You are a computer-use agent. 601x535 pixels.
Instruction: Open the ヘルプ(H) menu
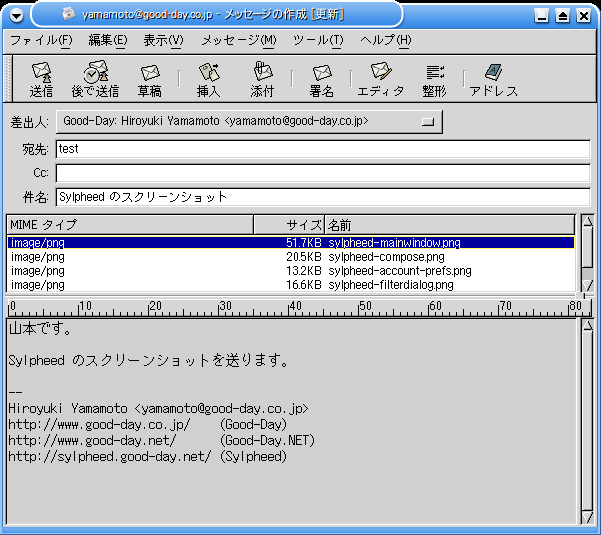point(386,40)
